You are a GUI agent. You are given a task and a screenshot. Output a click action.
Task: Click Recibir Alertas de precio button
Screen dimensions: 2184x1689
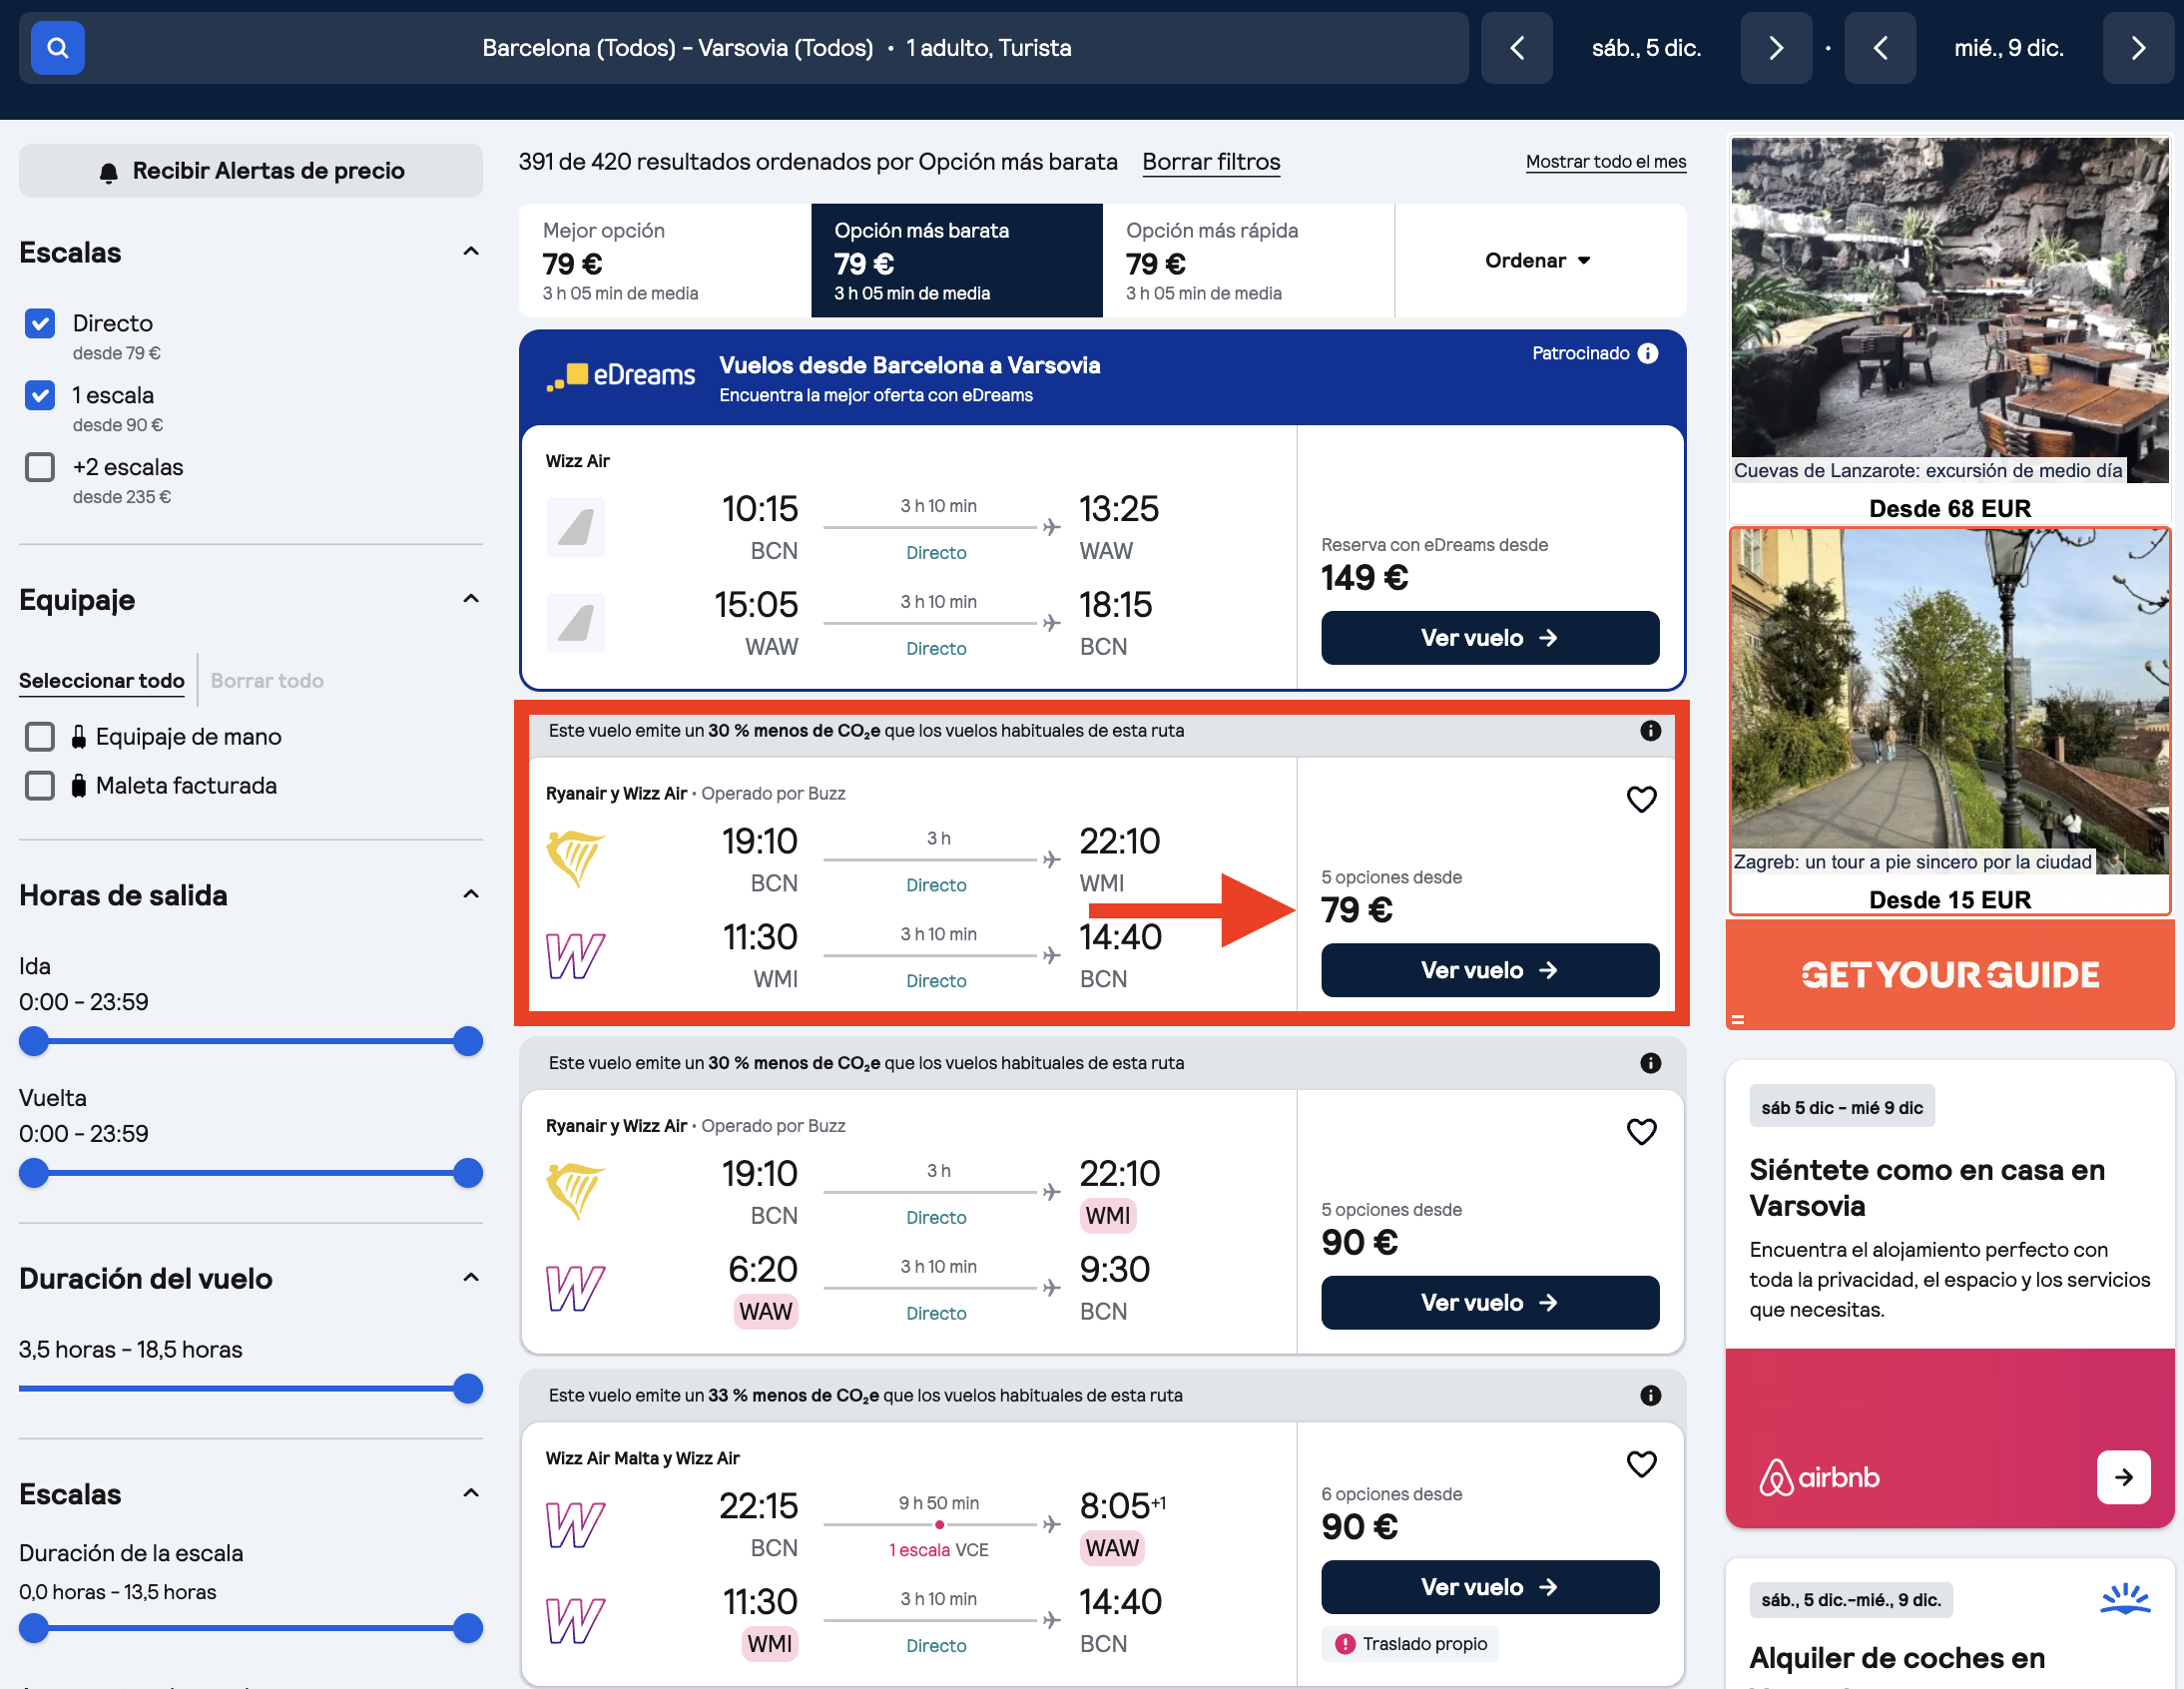(x=251, y=171)
